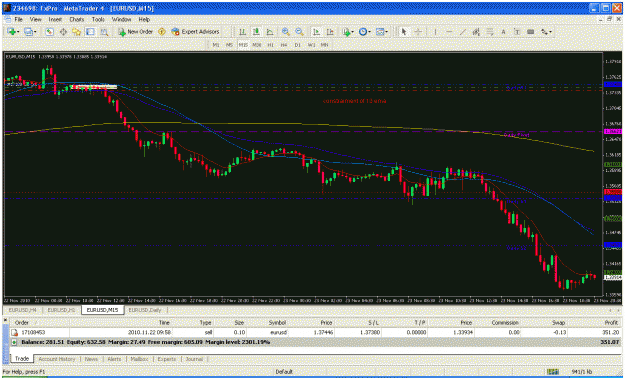
Task: Open the Window menu
Action: tap(122, 19)
